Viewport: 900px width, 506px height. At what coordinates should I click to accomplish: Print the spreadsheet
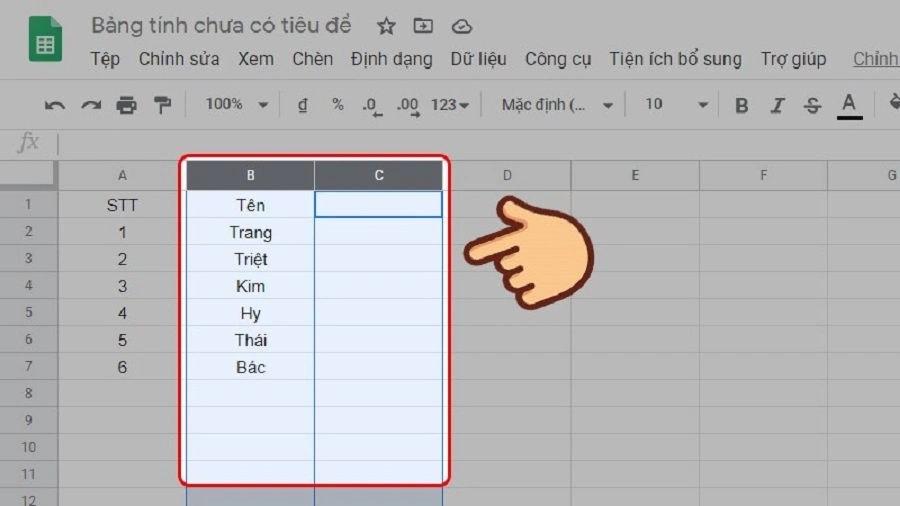[126, 105]
